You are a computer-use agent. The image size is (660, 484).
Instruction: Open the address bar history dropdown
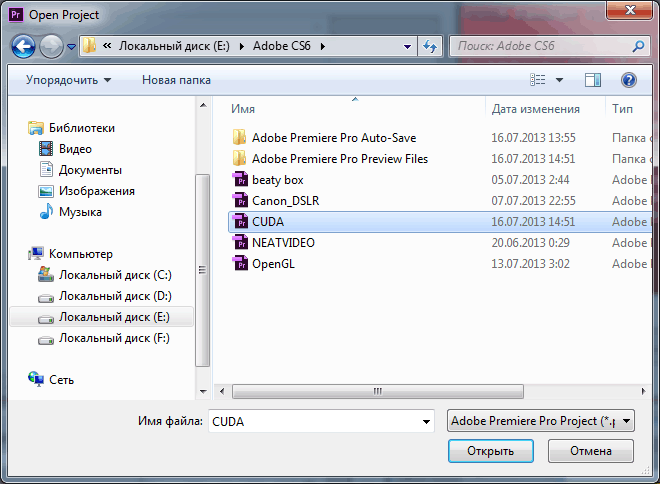click(407, 46)
